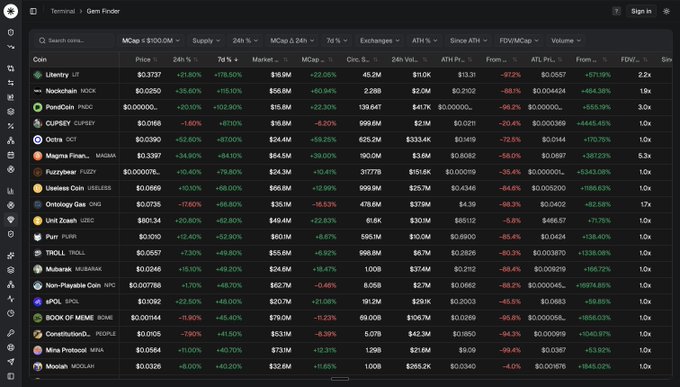
Task: Click the Litentry coin logo
Action: [x=38, y=75]
